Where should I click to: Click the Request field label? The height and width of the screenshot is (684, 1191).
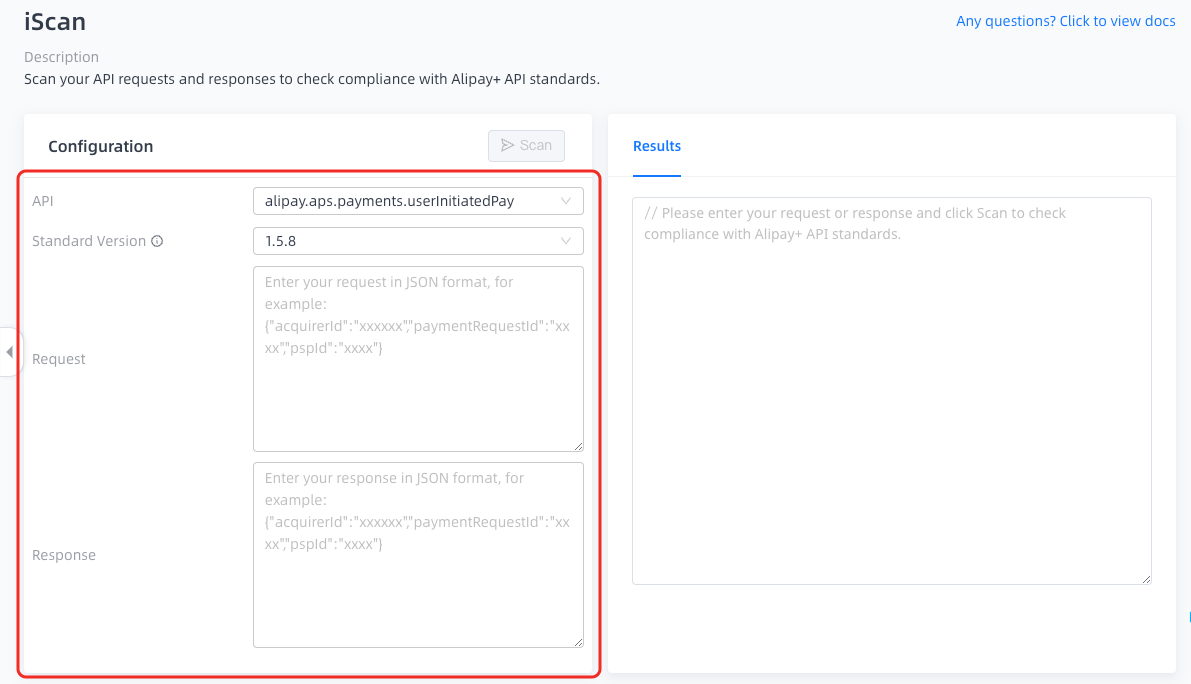[x=59, y=359]
